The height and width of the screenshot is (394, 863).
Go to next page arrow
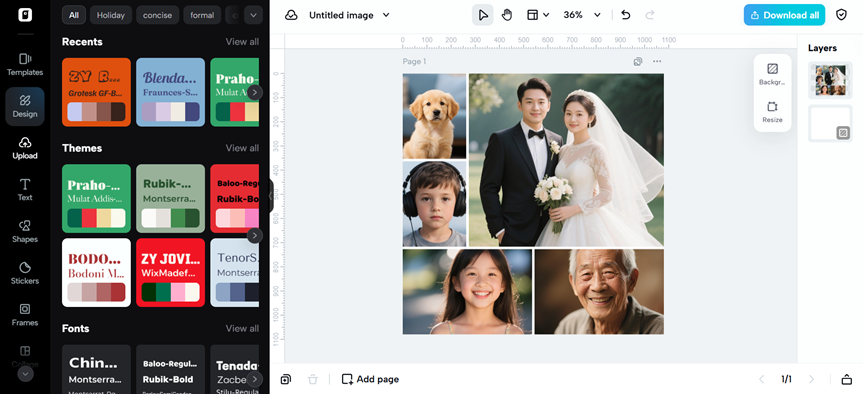[x=811, y=379]
